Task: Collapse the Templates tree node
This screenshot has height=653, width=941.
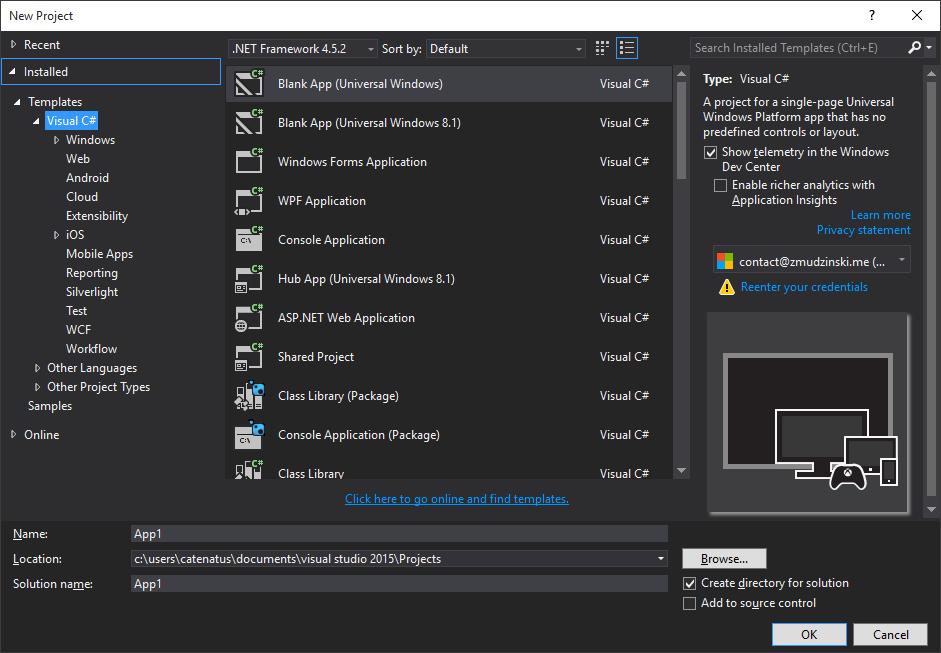Action: click(x=17, y=102)
